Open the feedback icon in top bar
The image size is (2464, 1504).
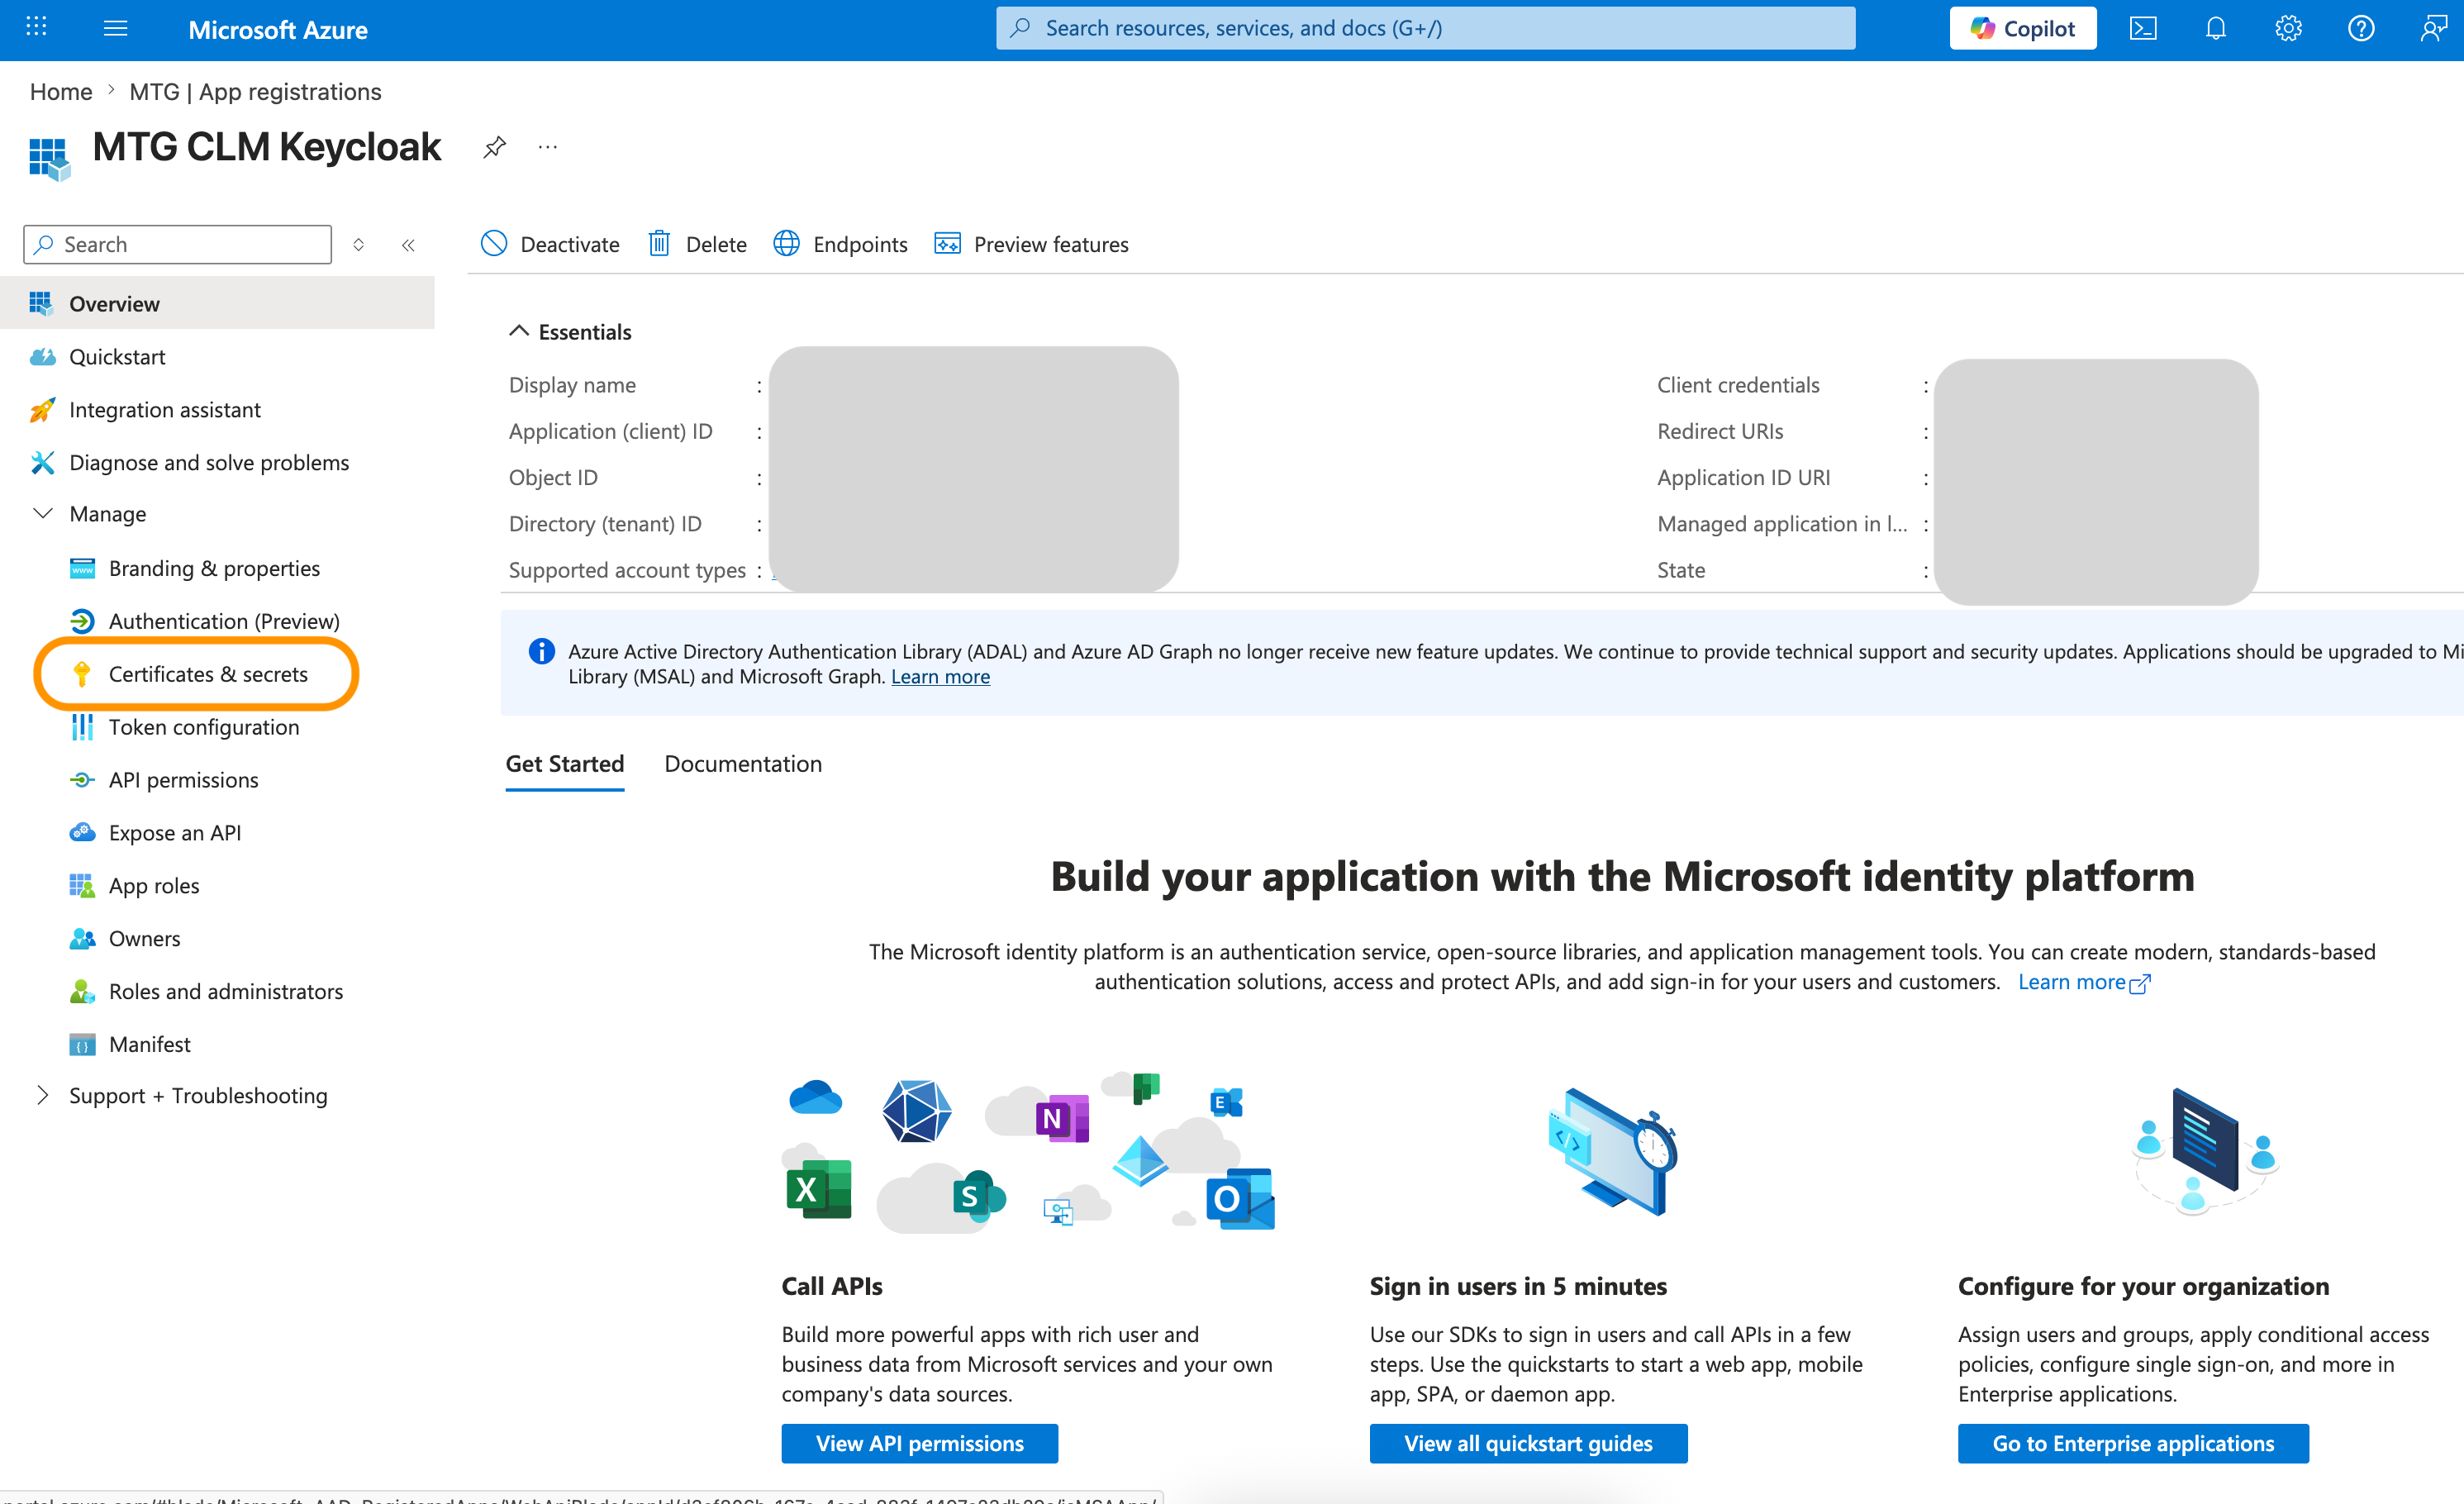[2434, 28]
